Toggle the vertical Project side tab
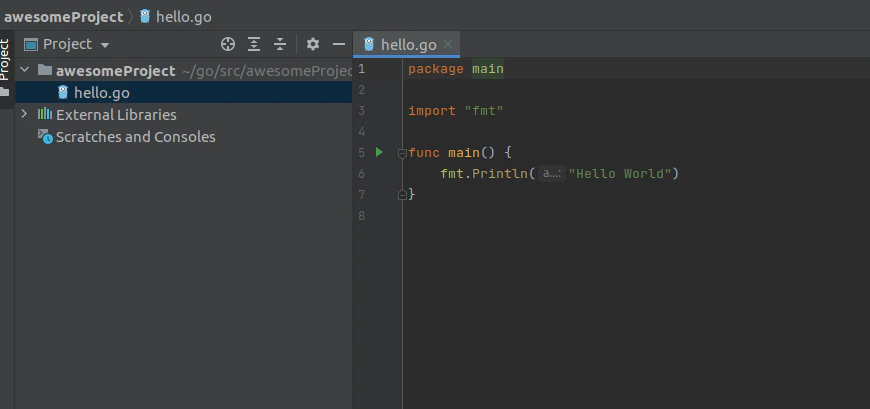 coord(5,59)
